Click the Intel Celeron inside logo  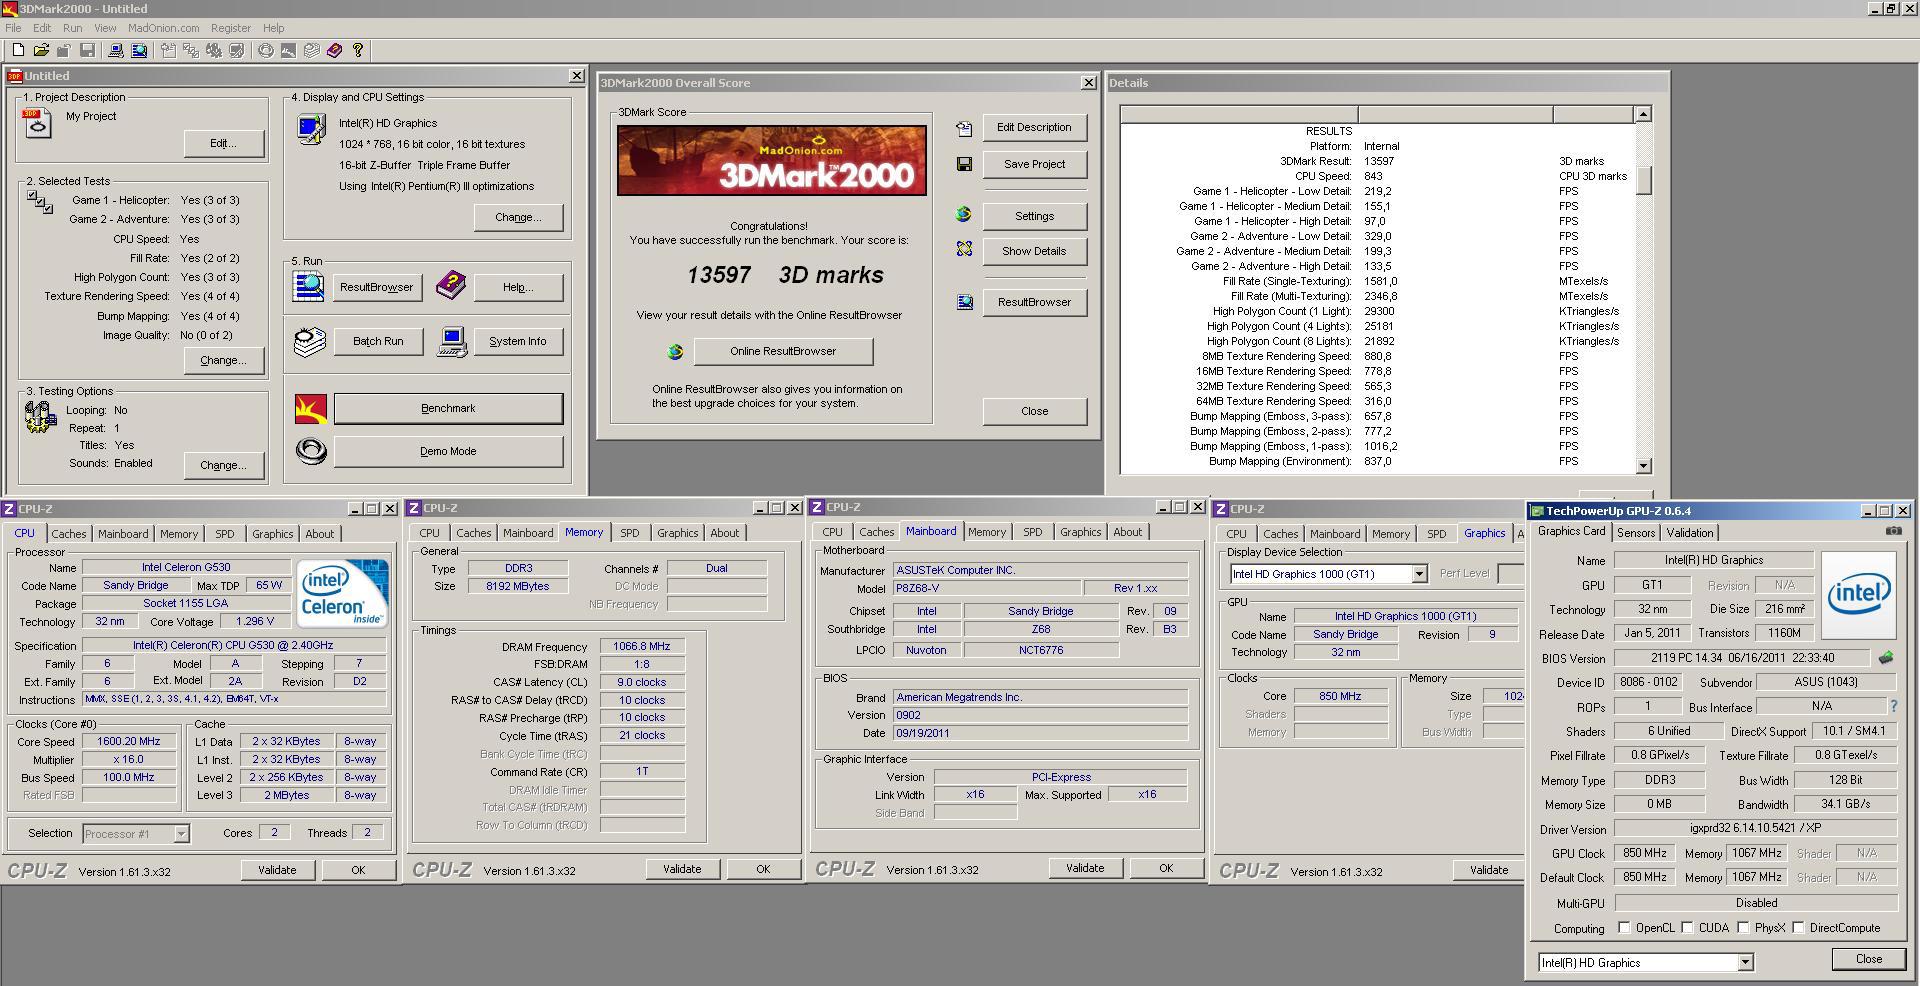pos(342,593)
